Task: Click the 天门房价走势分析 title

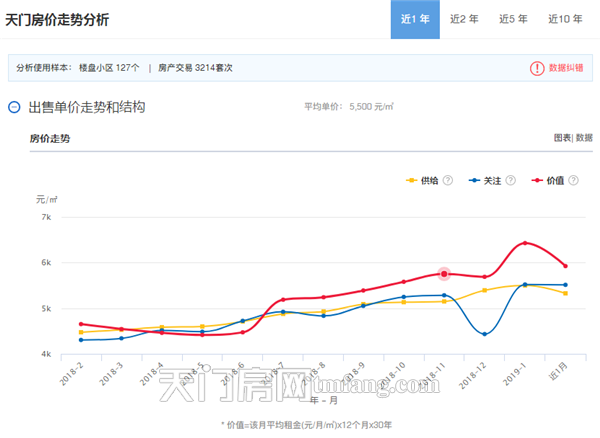Action: (57, 20)
